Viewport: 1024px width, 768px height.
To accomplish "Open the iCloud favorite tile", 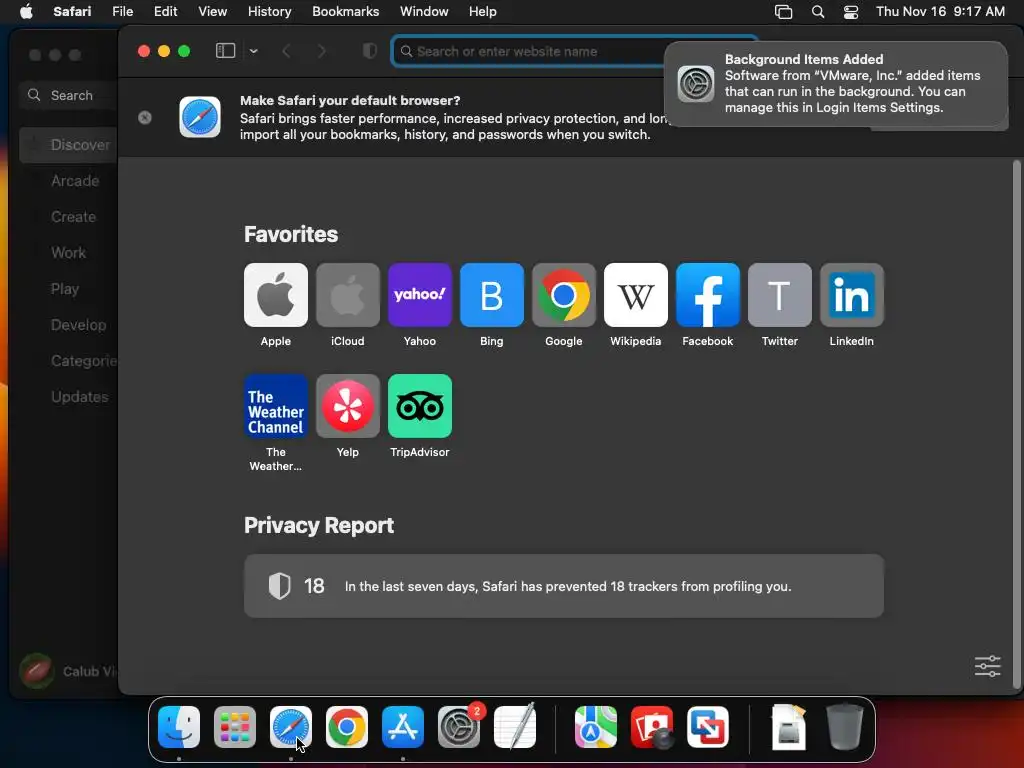I will (x=347, y=295).
